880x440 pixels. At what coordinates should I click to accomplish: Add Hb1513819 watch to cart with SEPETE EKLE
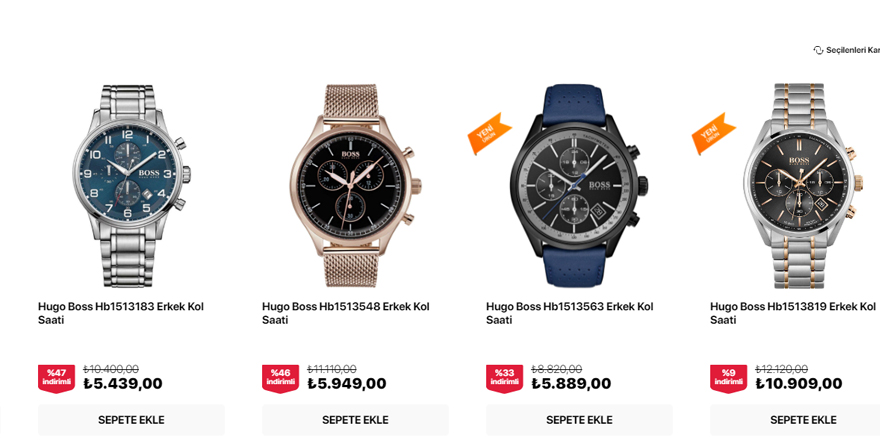(795, 420)
